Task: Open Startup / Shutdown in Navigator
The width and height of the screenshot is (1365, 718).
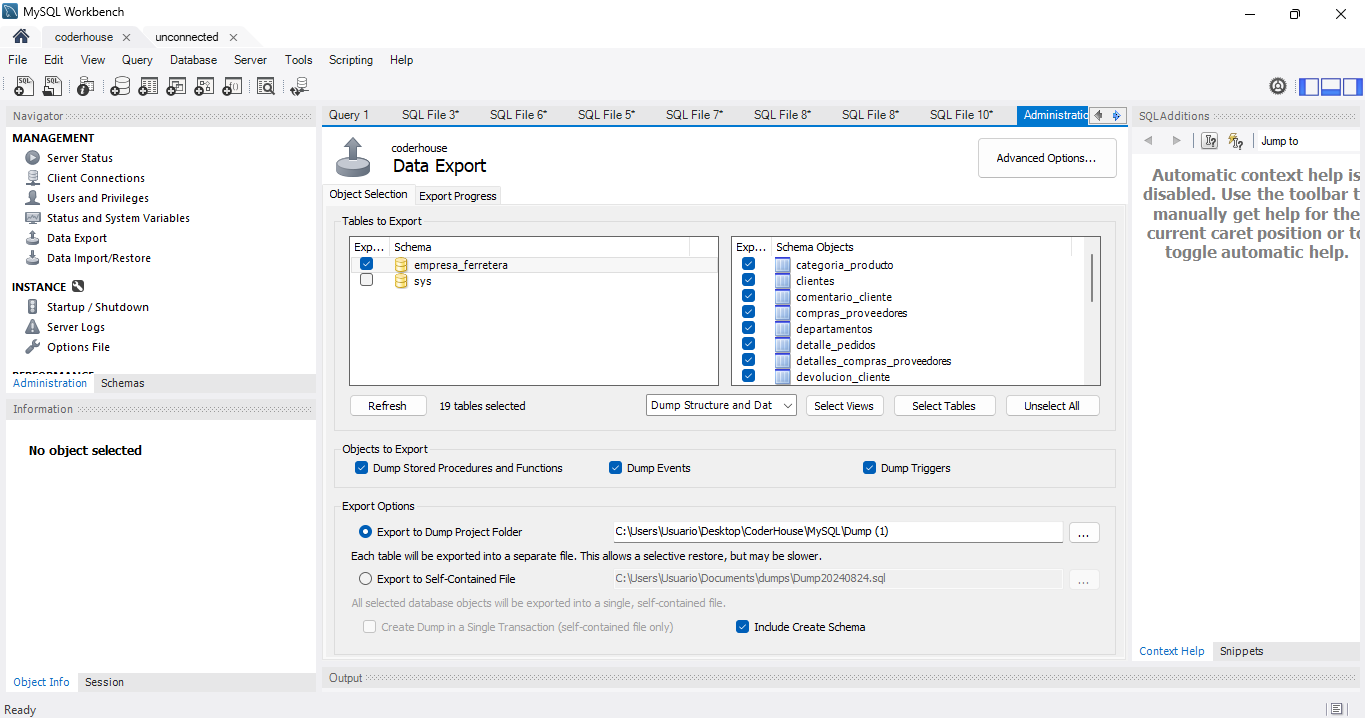Action: (x=98, y=307)
